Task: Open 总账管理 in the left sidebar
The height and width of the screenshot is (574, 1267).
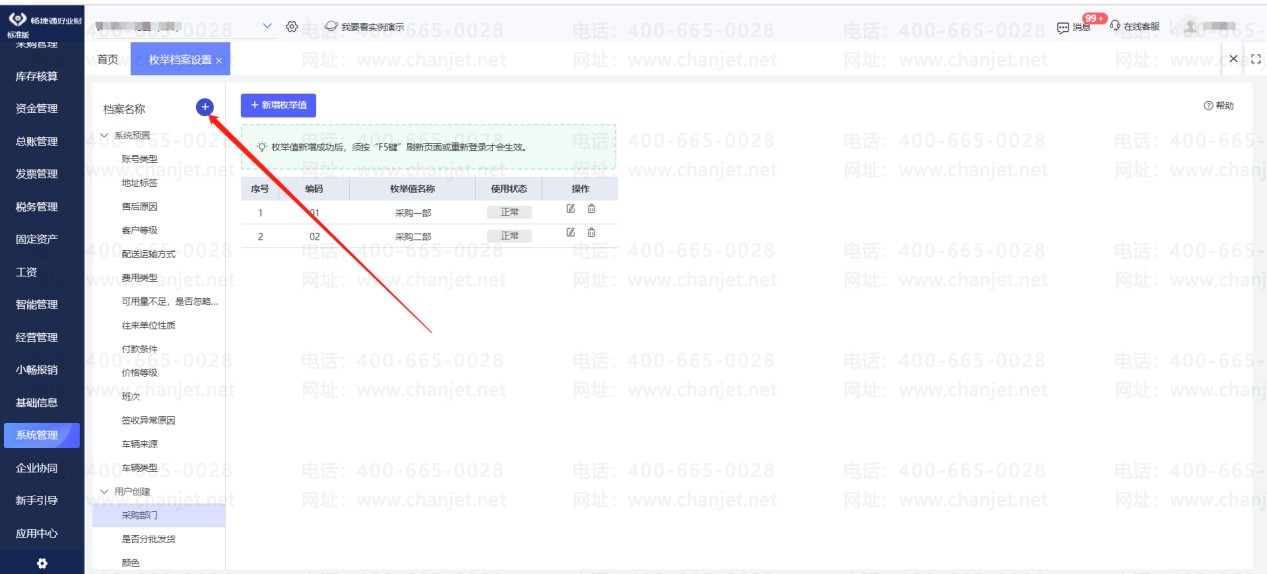Action: [x=37, y=141]
